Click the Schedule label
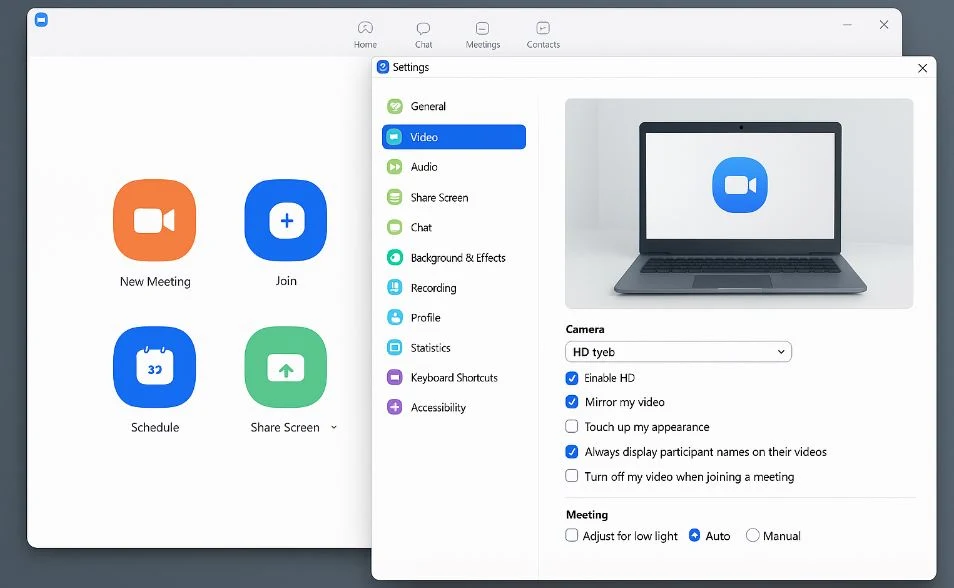 (x=155, y=427)
